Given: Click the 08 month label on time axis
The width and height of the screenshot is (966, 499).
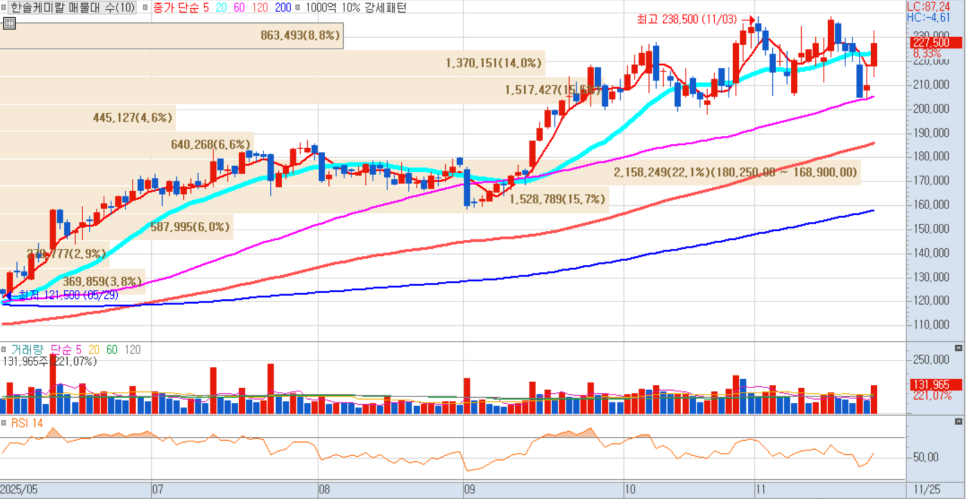Looking at the screenshot, I should click(325, 489).
